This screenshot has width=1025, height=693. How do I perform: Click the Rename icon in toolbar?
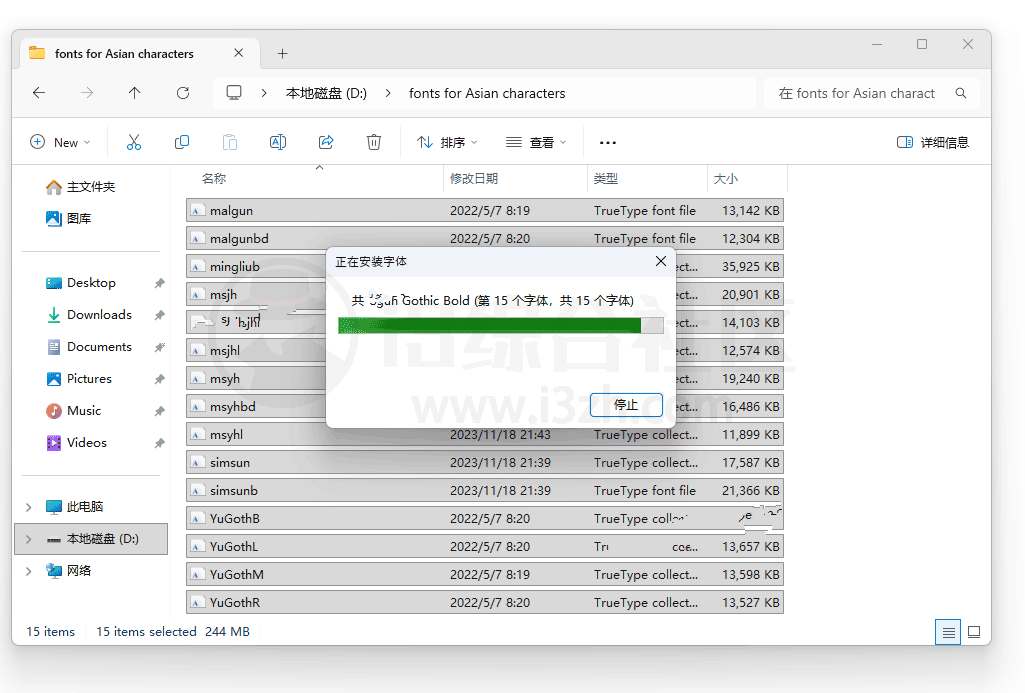point(278,142)
